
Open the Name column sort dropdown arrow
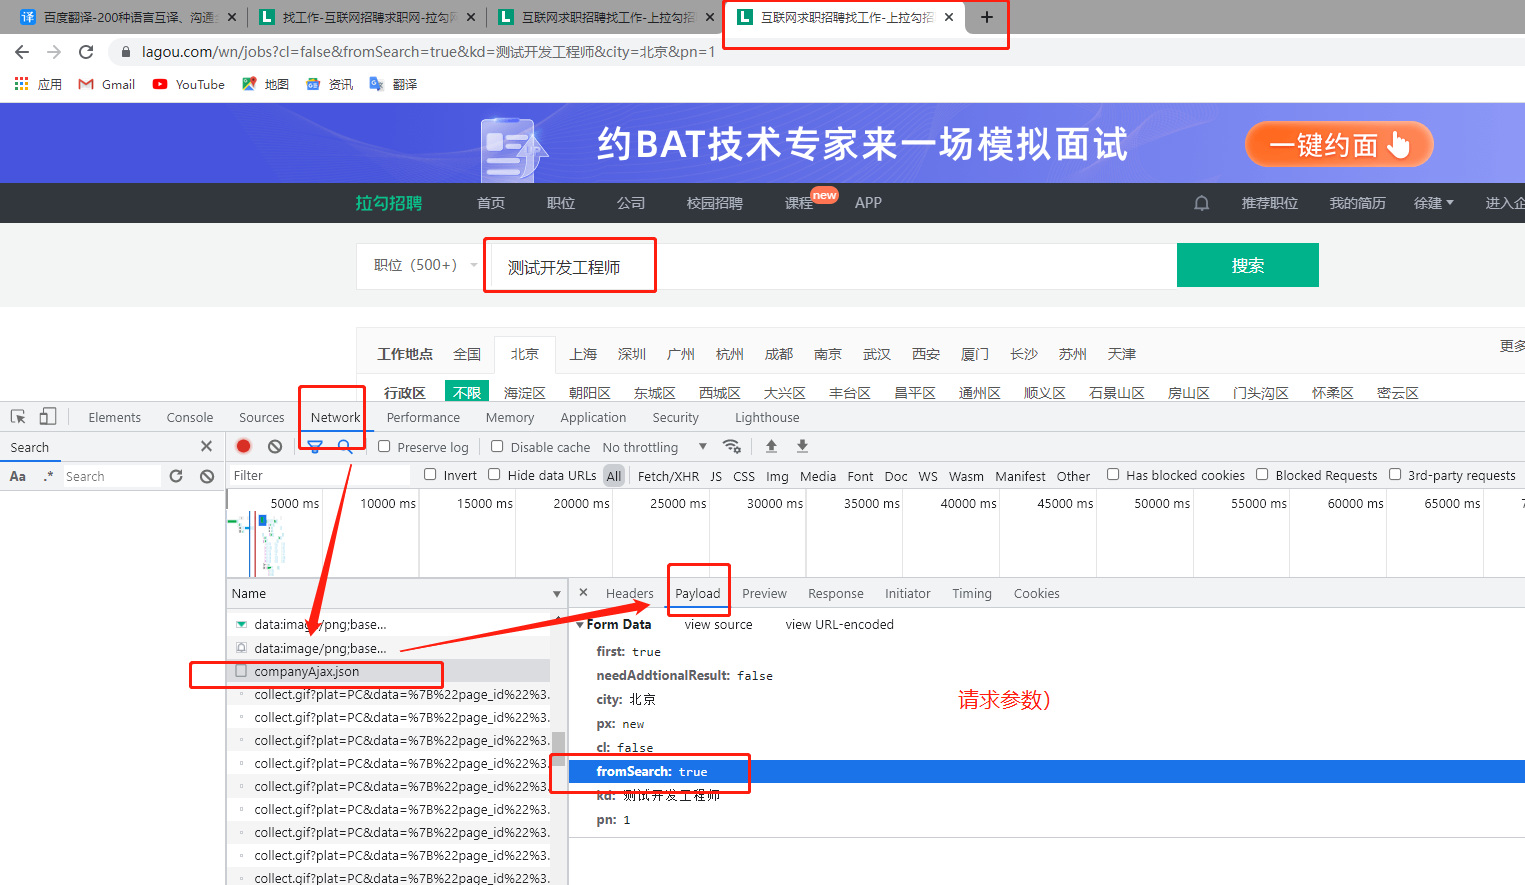557,594
